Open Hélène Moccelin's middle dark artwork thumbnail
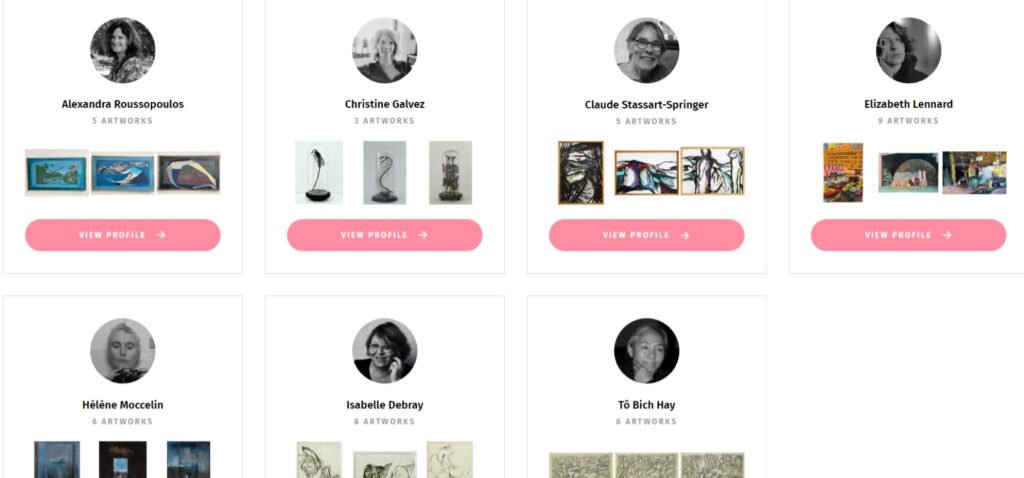1024x478 pixels. (123, 460)
